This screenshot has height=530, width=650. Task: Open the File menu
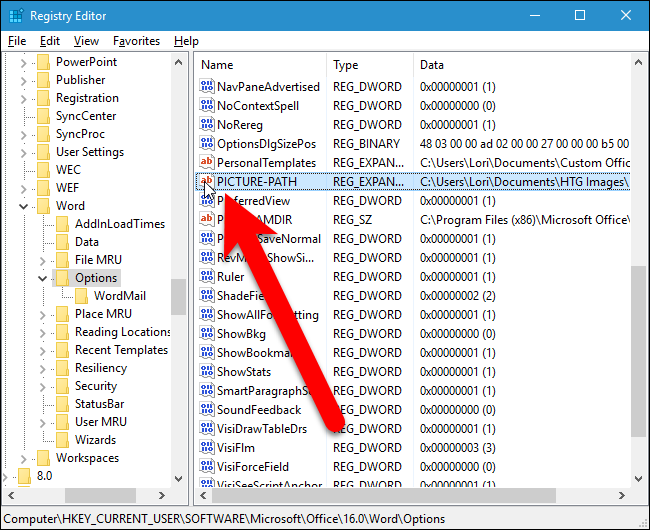(17, 41)
